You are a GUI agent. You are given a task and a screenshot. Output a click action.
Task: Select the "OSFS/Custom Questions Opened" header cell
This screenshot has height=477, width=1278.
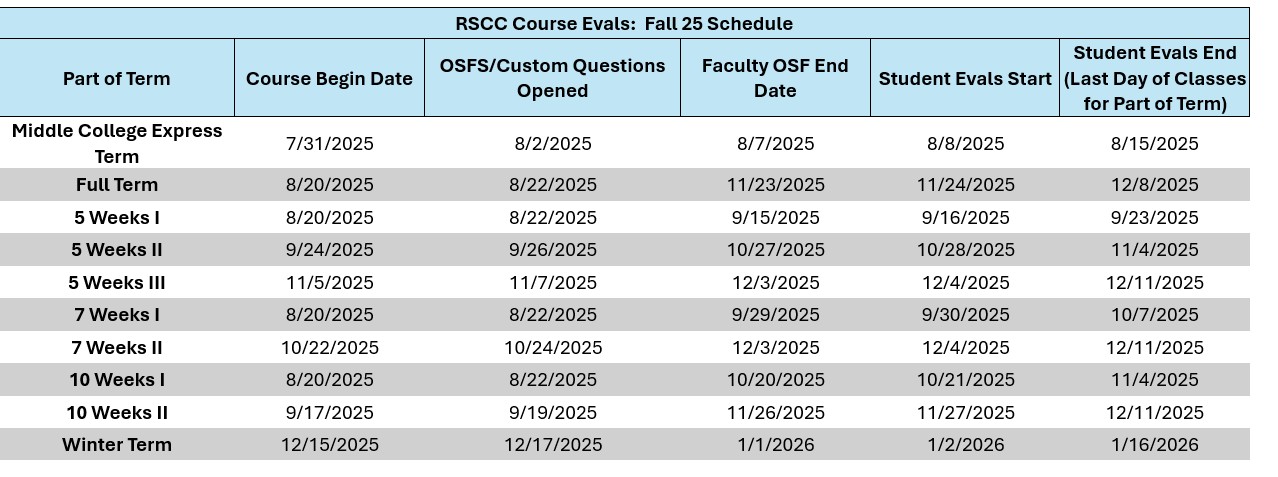[552, 78]
